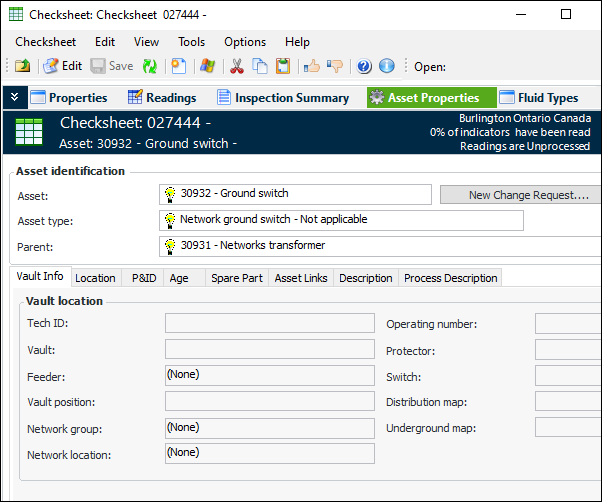The width and height of the screenshot is (602, 502).
Task: Expand the double chevron beside Properties
Action: tap(14, 97)
